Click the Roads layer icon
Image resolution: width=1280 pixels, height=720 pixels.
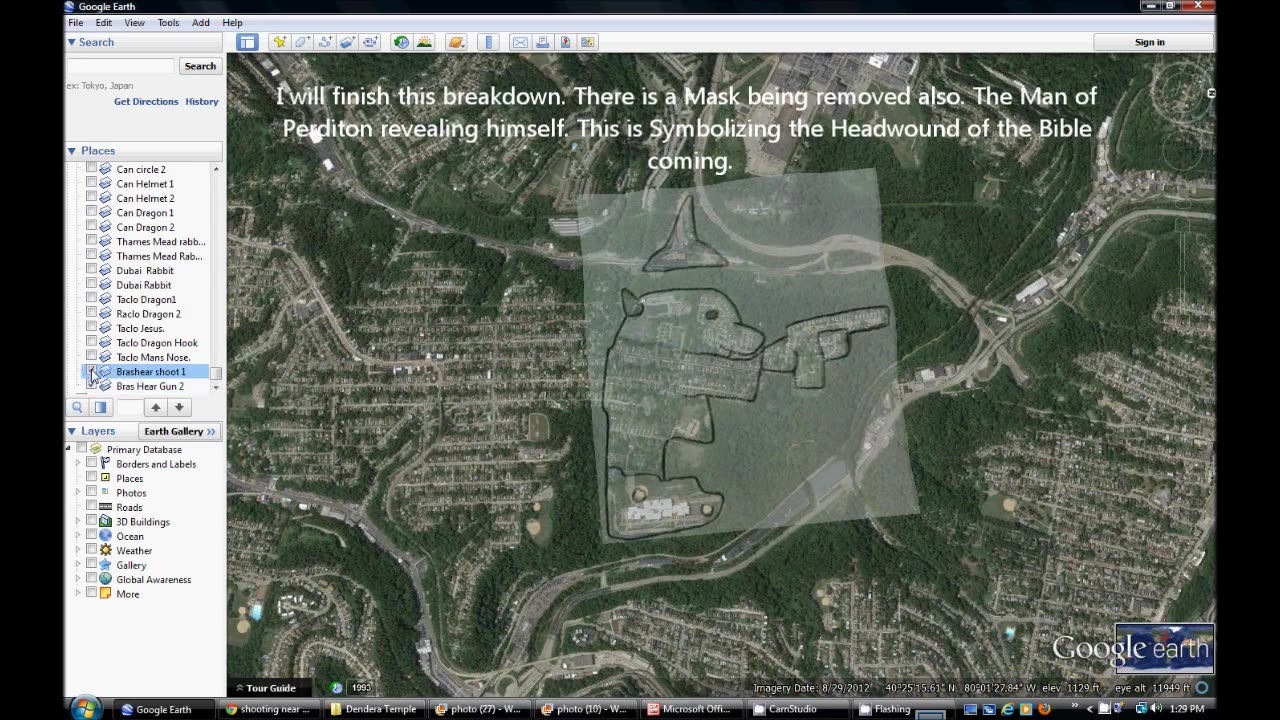point(105,507)
